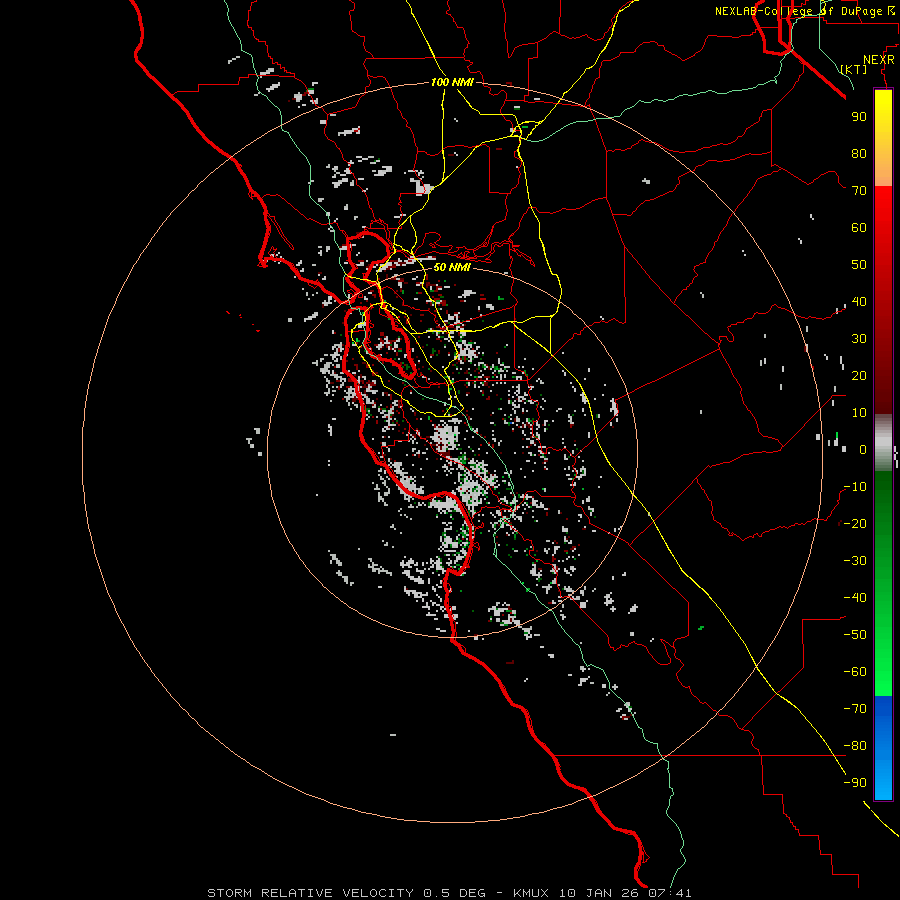
Task: Select the -30 value on the velocity scale
Action: [855, 561]
